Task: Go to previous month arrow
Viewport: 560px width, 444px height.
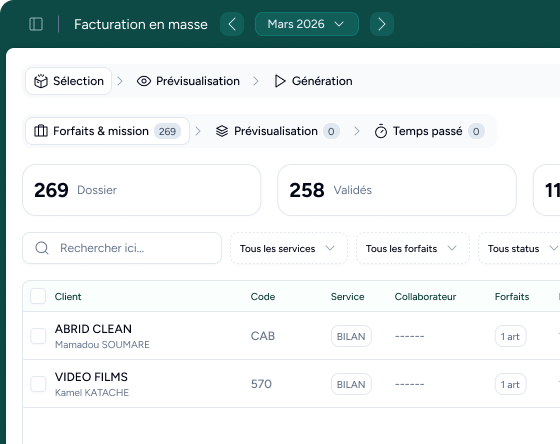Action: pos(232,24)
